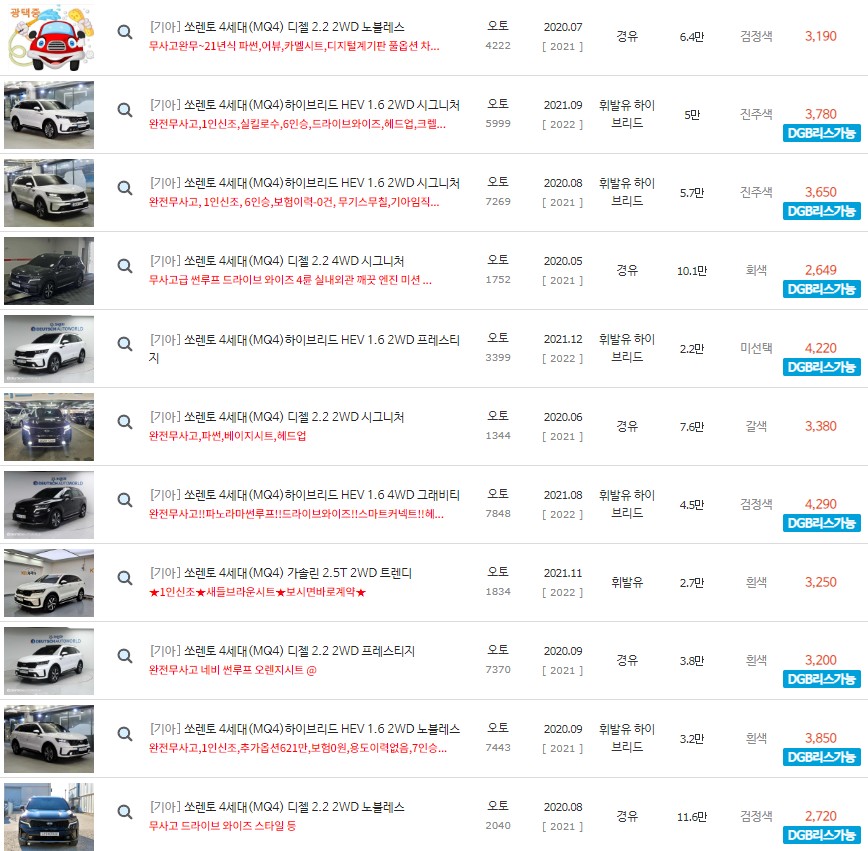Click magnifier icon for plate 5999 listing

point(125,110)
